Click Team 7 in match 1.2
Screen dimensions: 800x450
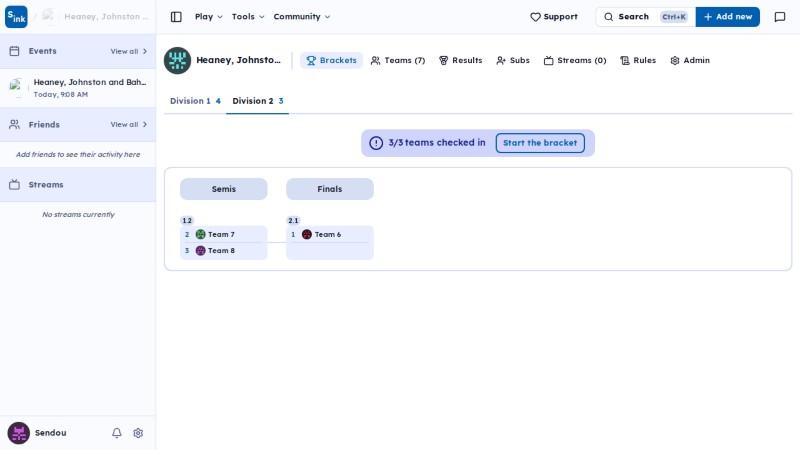[x=223, y=234]
